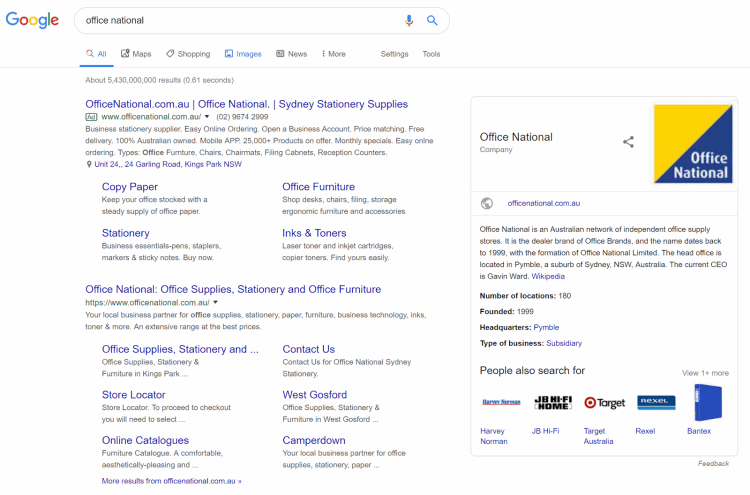Click the Wikipedia link in description
Viewport: 750px width, 495px height.
coord(547,276)
